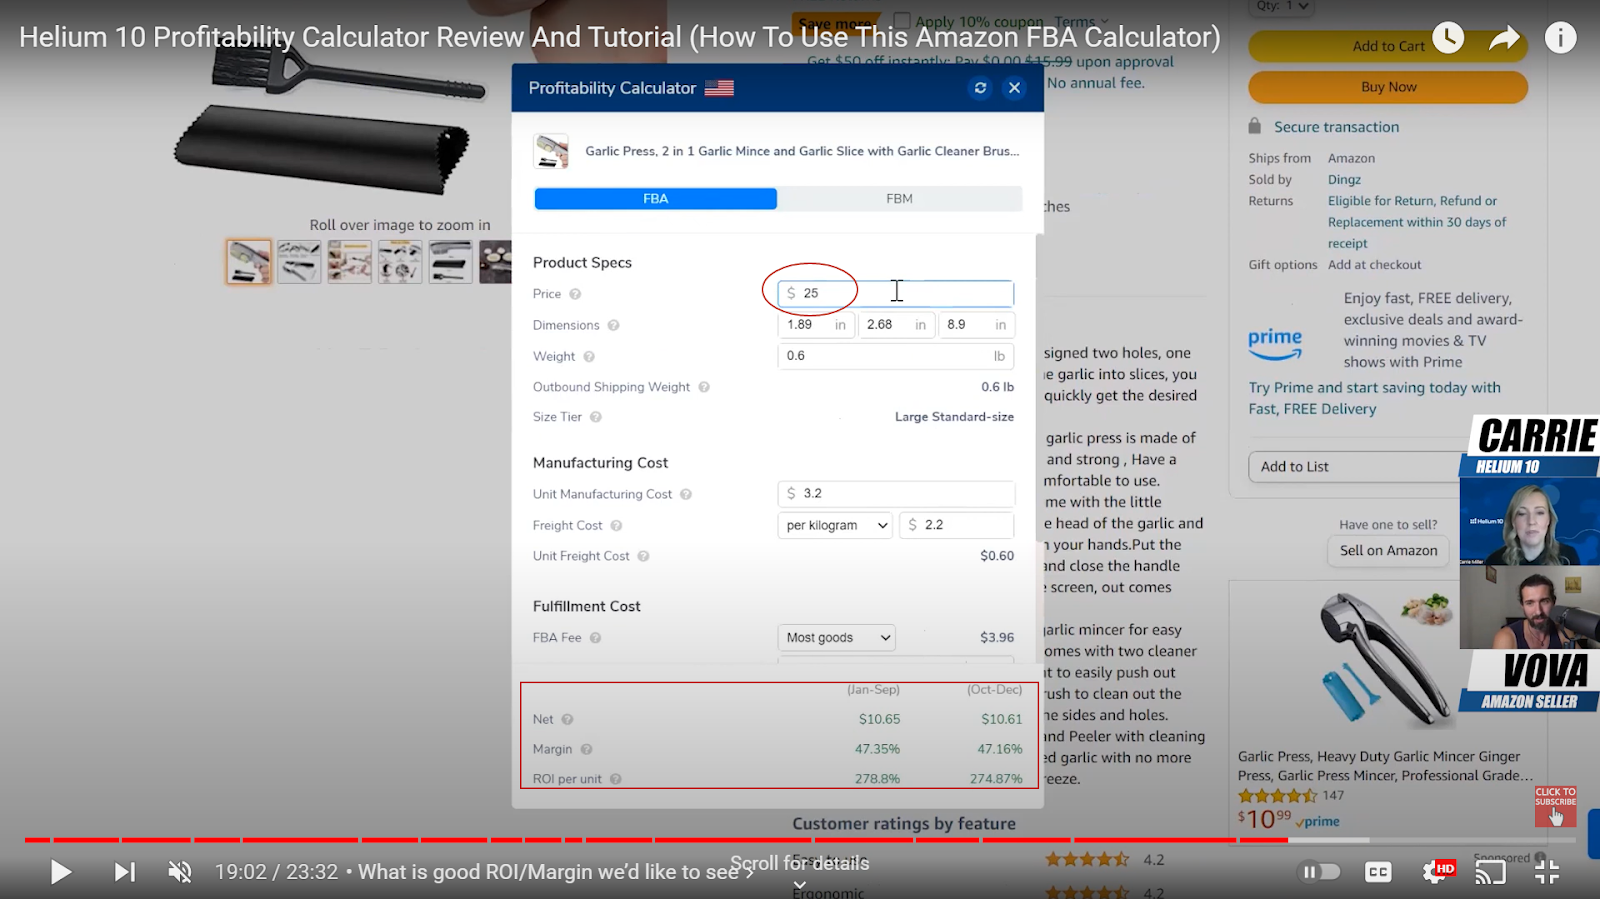Click help icon beside Net row
1600x899 pixels.
pyautogui.click(x=567, y=719)
